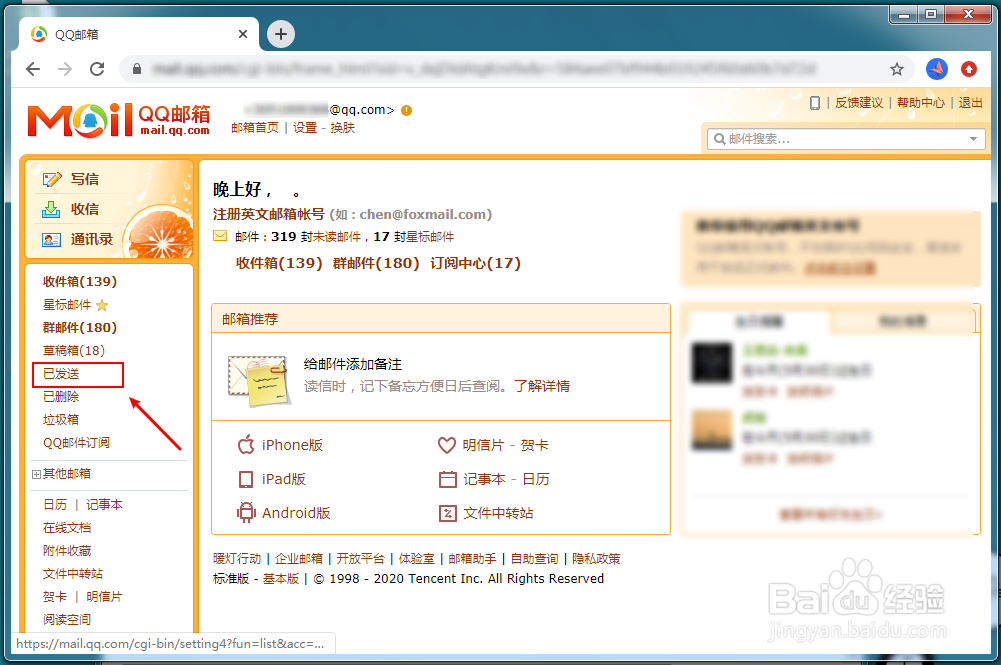Open the mobile phone icon in header
Viewport: 1001px width, 665px height.
[x=815, y=103]
